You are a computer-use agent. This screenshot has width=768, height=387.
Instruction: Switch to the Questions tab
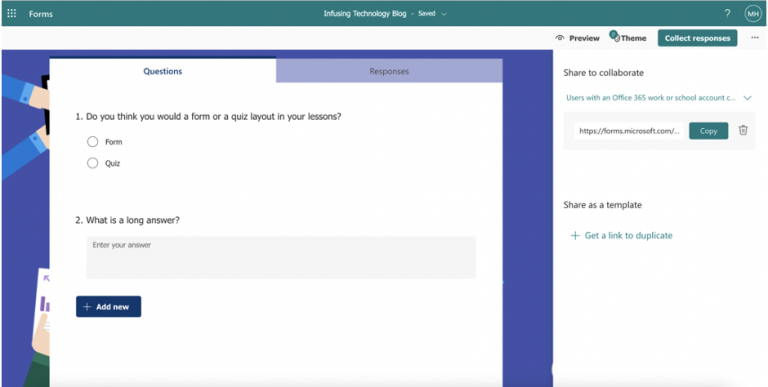point(163,71)
